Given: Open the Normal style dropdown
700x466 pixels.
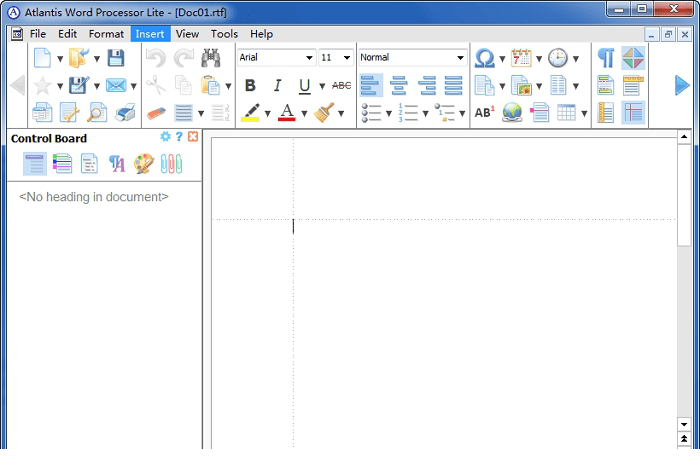Looking at the screenshot, I should tap(460, 58).
